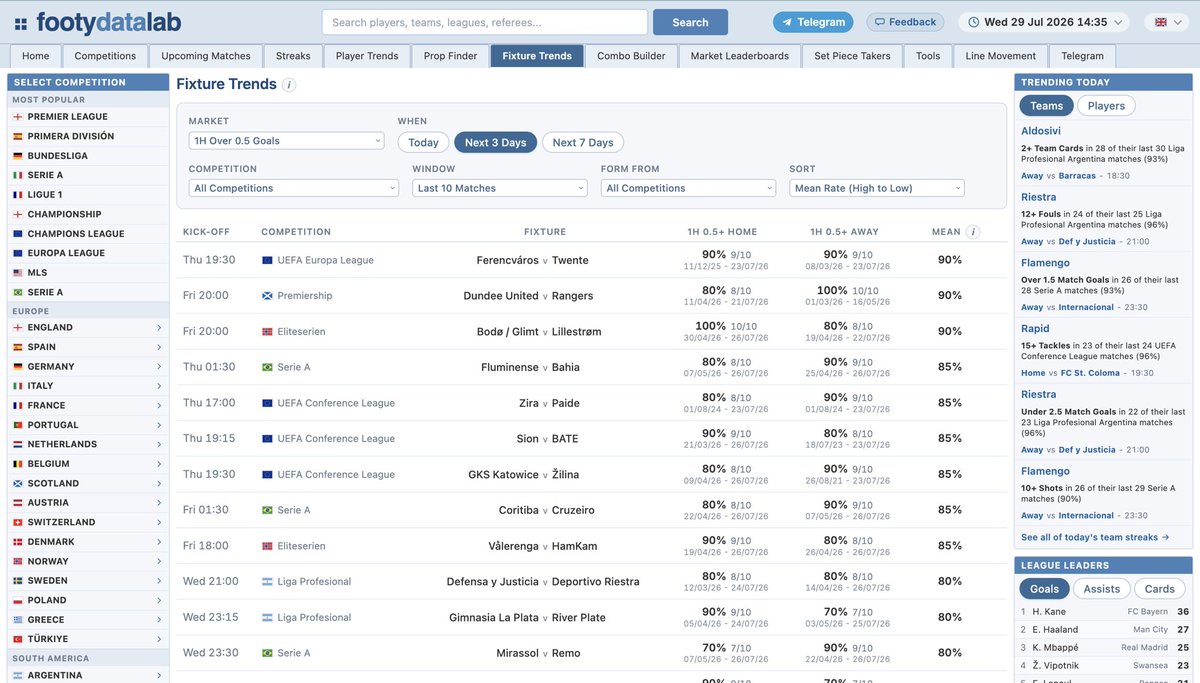Focus the players and teams search field
Screen dimensions: 1200x683
(485, 22)
